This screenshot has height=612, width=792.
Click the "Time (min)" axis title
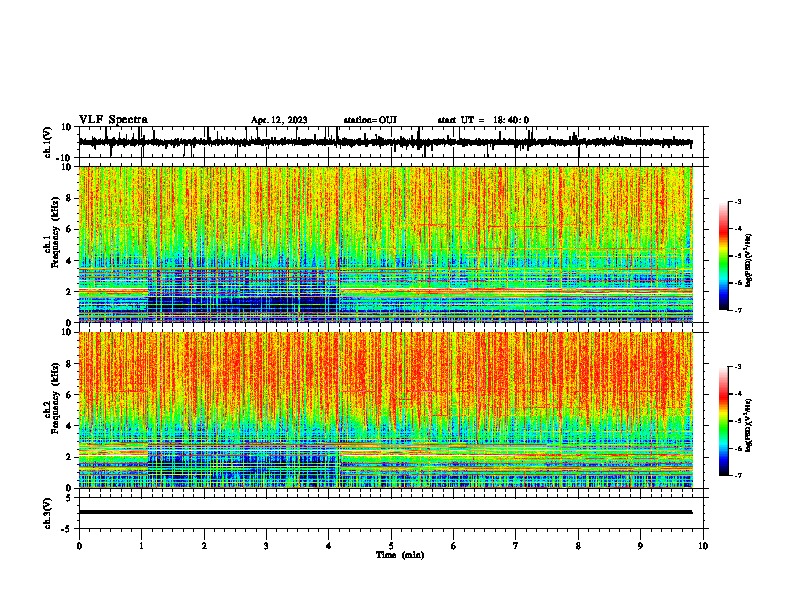pyautogui.click(x=400, y=555)
